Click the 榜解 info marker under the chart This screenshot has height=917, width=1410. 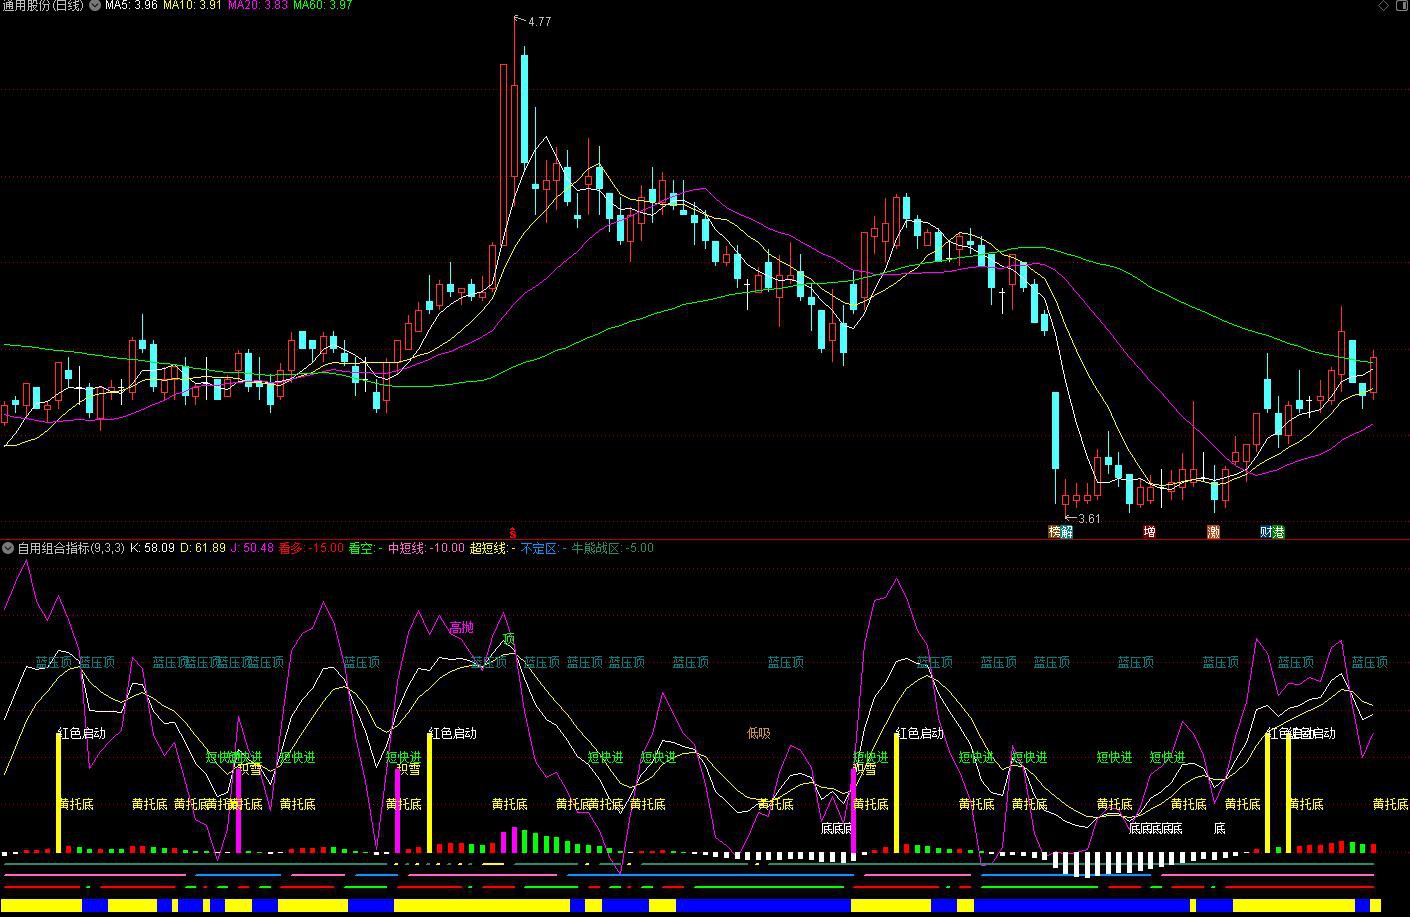(x=1060, y=532)
